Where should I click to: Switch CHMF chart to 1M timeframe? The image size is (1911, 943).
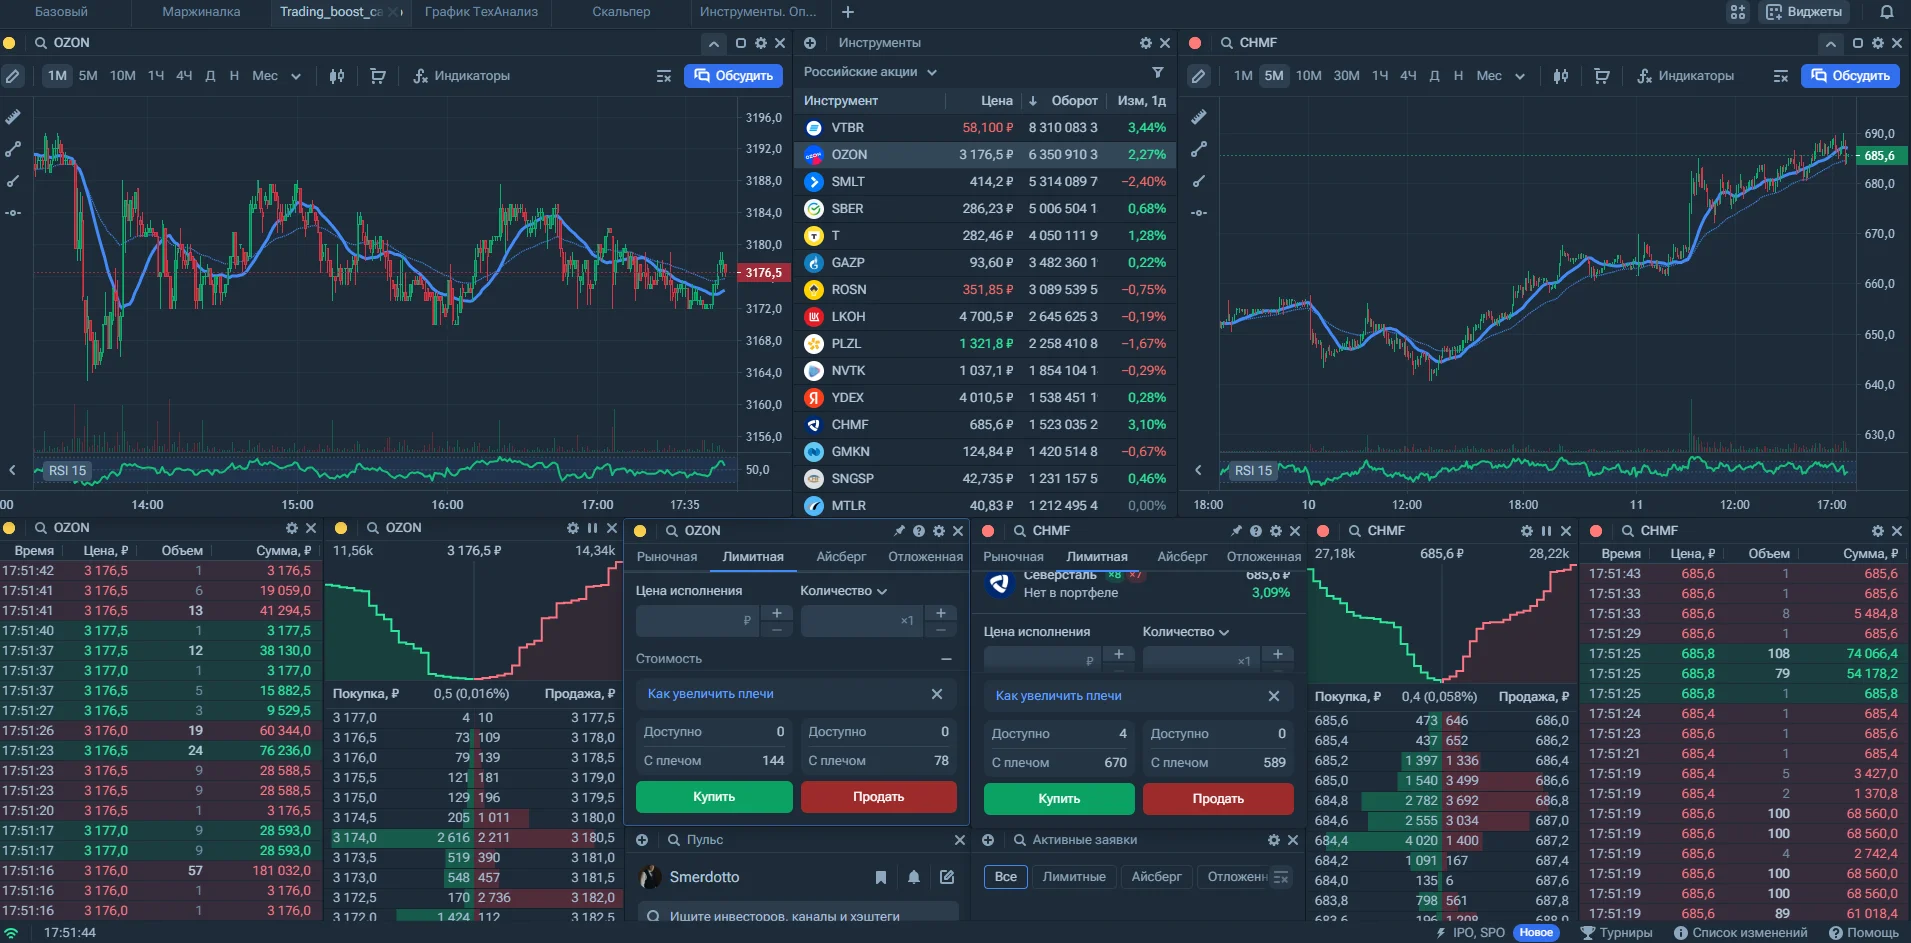(x=1243, y=76)
